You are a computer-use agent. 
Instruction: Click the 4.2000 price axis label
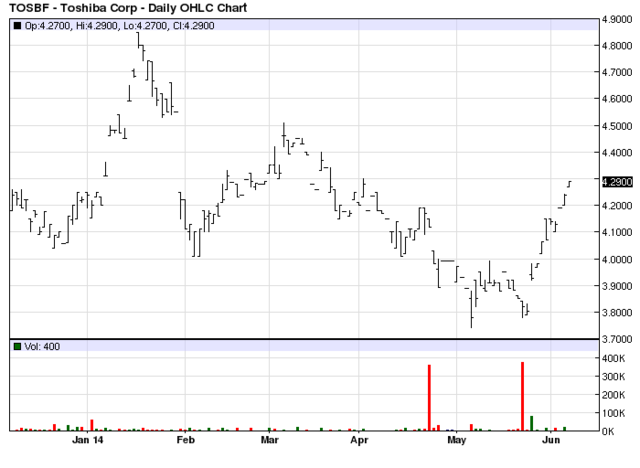[617, 206]
